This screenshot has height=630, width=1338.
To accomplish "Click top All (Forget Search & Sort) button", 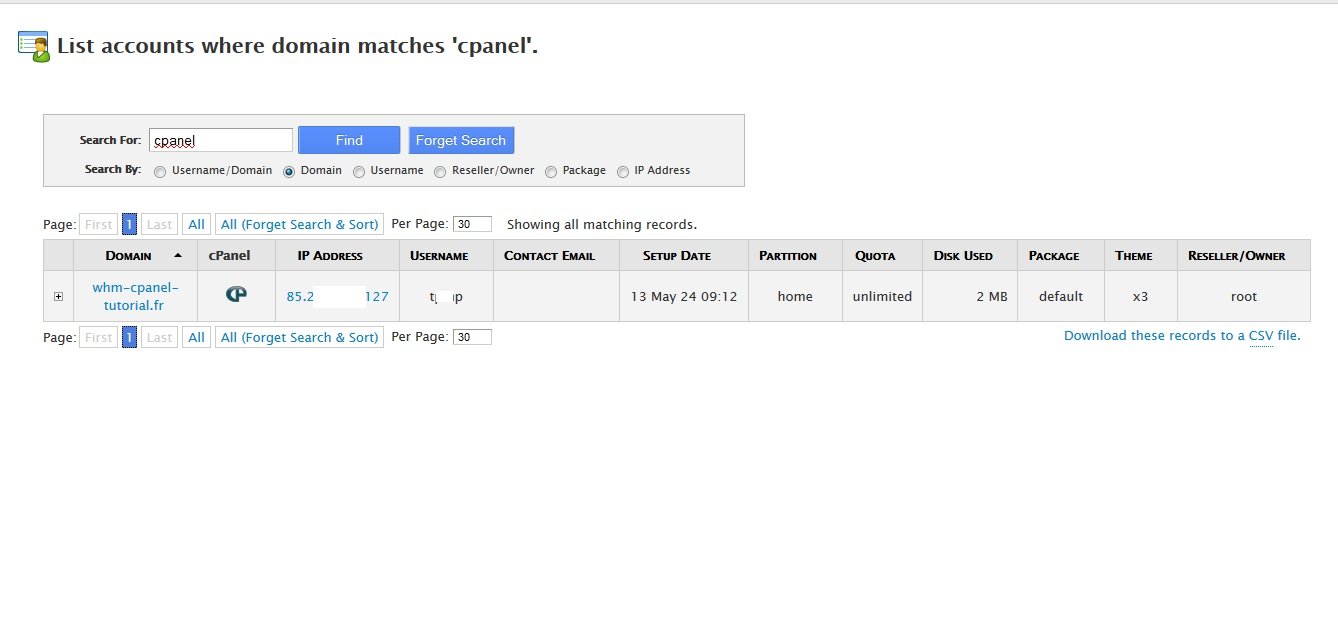I will tap(299, 224).
